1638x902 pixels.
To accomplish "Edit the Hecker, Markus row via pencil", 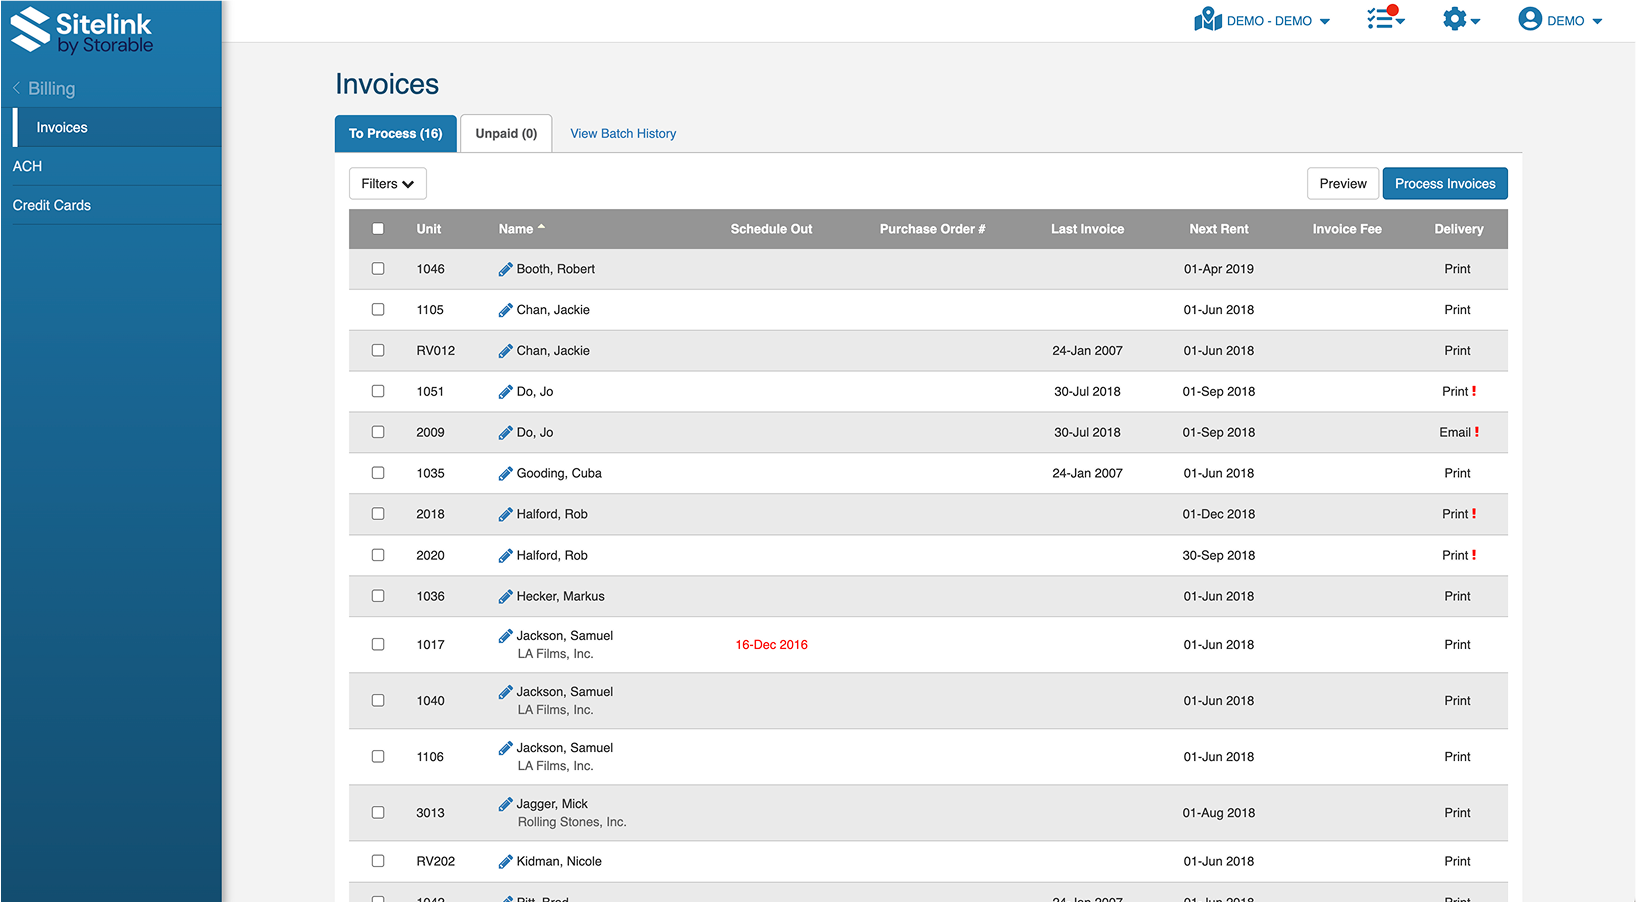I will pos(505,597).
